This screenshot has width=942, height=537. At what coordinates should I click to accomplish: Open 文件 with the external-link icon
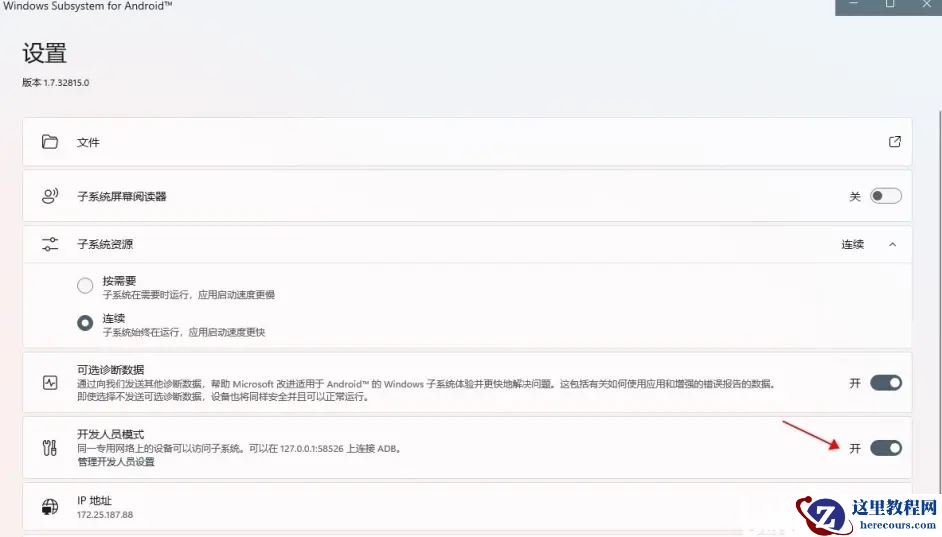tap(895, 142)
